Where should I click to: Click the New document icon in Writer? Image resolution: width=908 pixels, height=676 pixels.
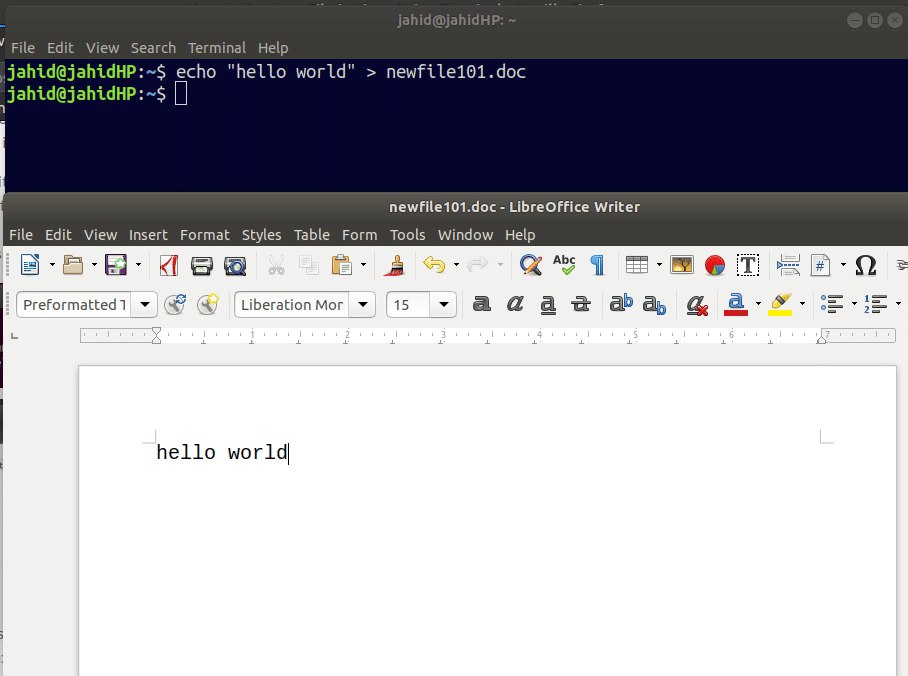point(30,265)
